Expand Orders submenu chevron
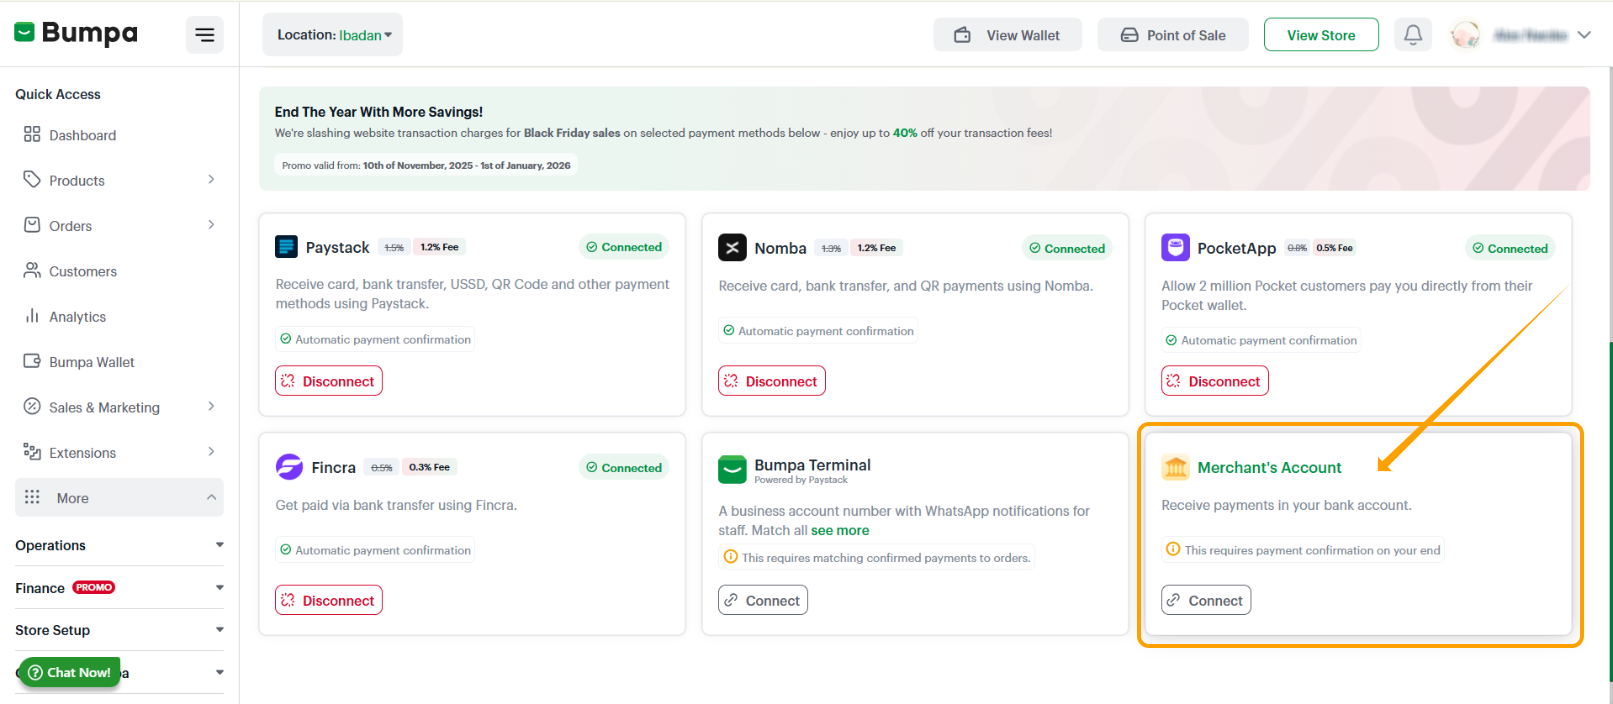 [x=211, y=225]
